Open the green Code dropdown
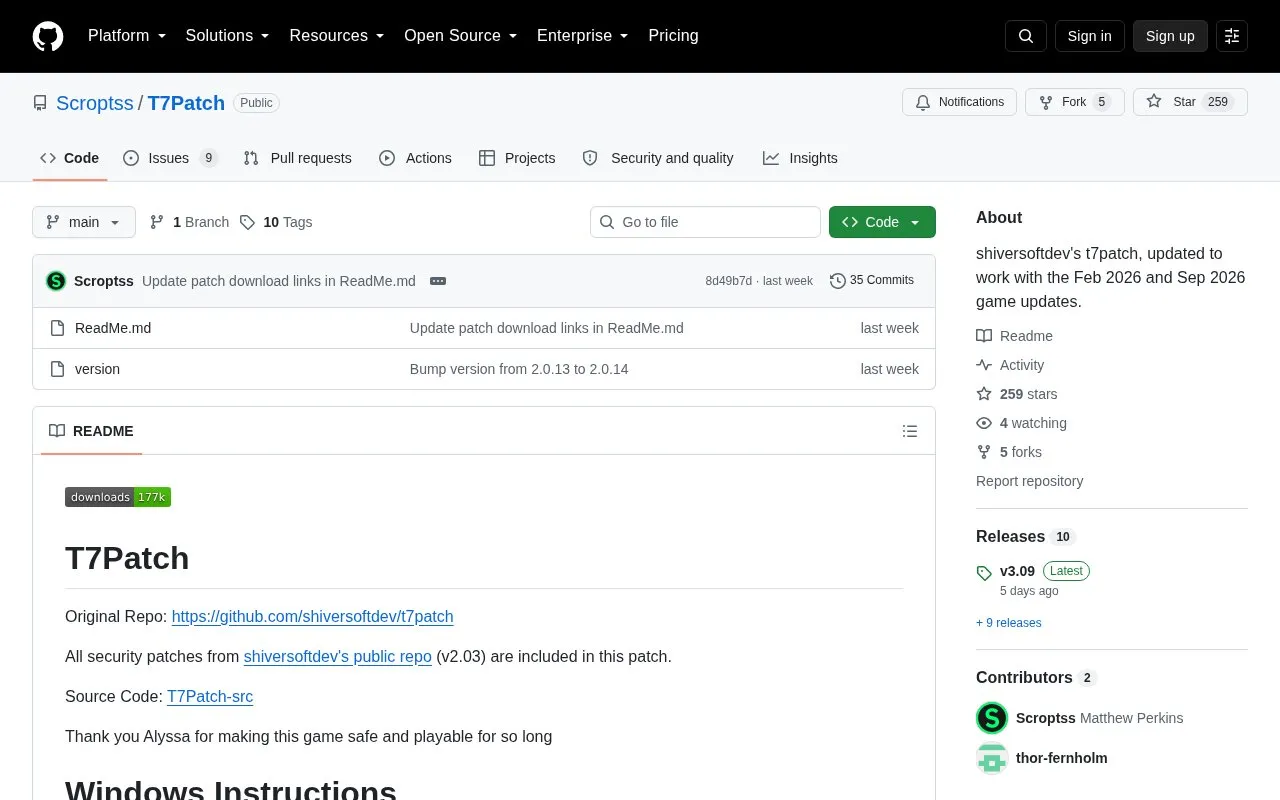This screenshot has width=1280, height=800. point(882,222)
